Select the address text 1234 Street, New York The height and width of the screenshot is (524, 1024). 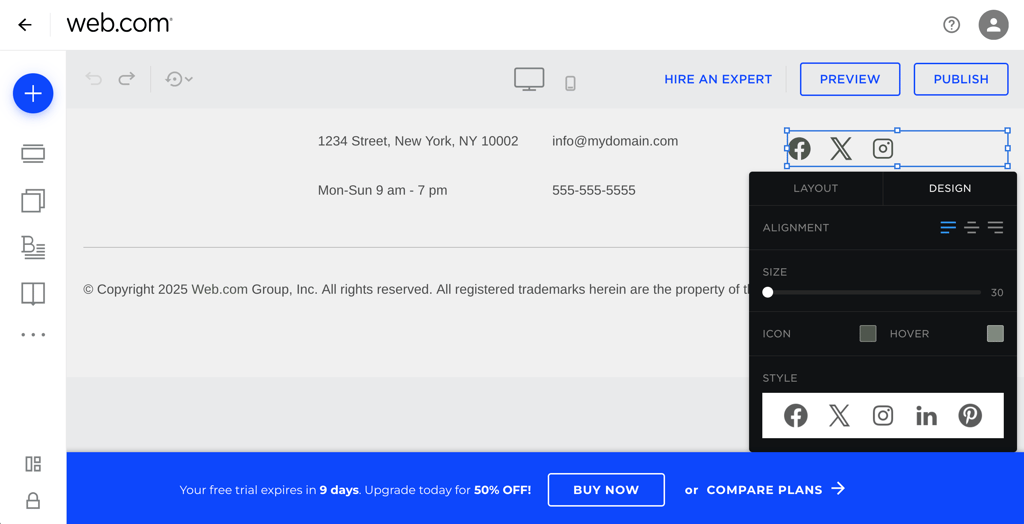click(x=418, y=141)
